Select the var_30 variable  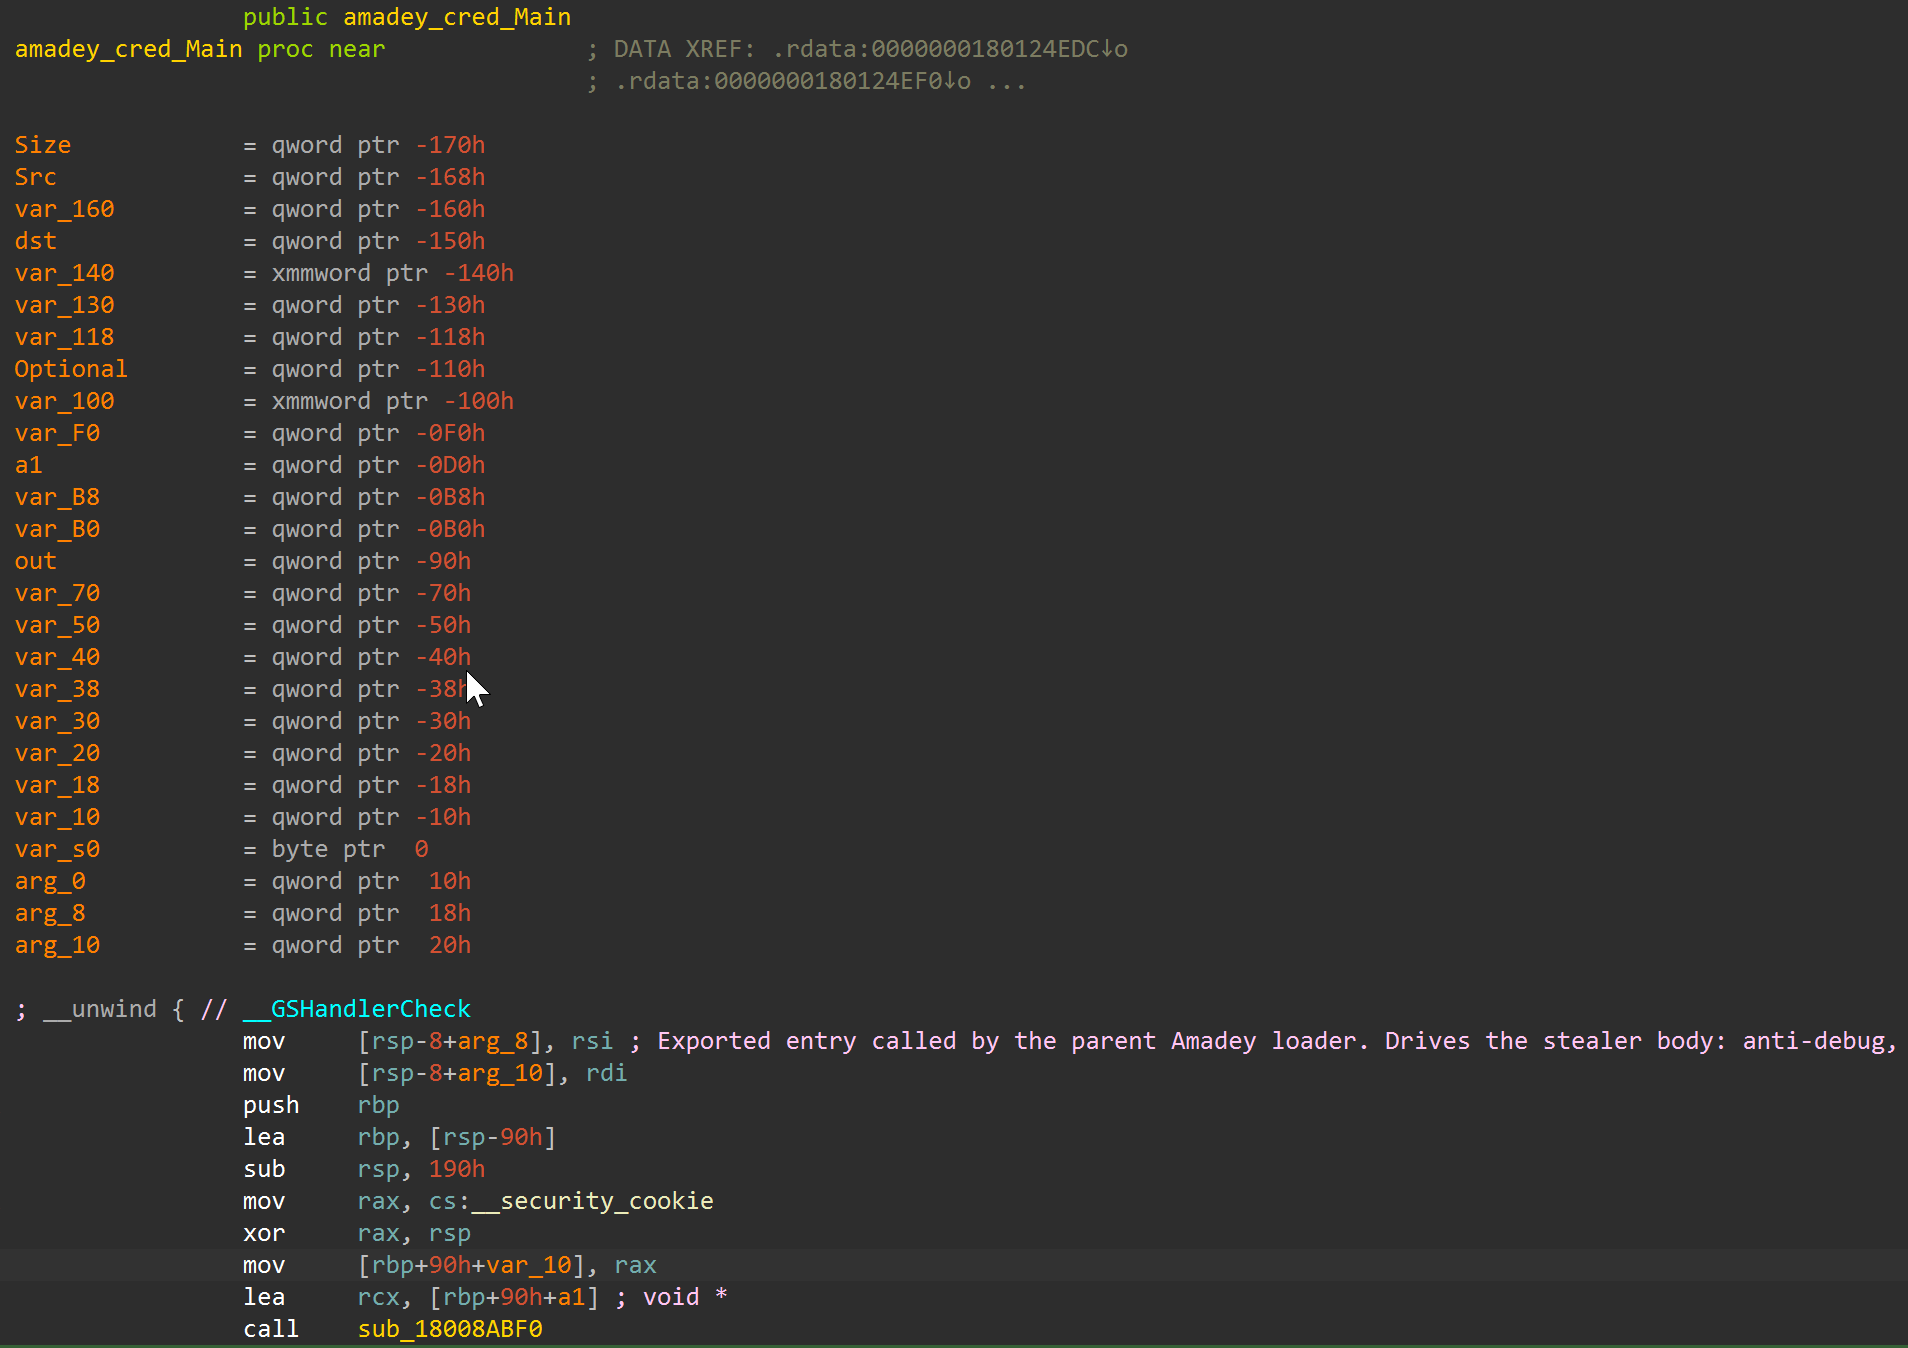click(x=58, y=721)
